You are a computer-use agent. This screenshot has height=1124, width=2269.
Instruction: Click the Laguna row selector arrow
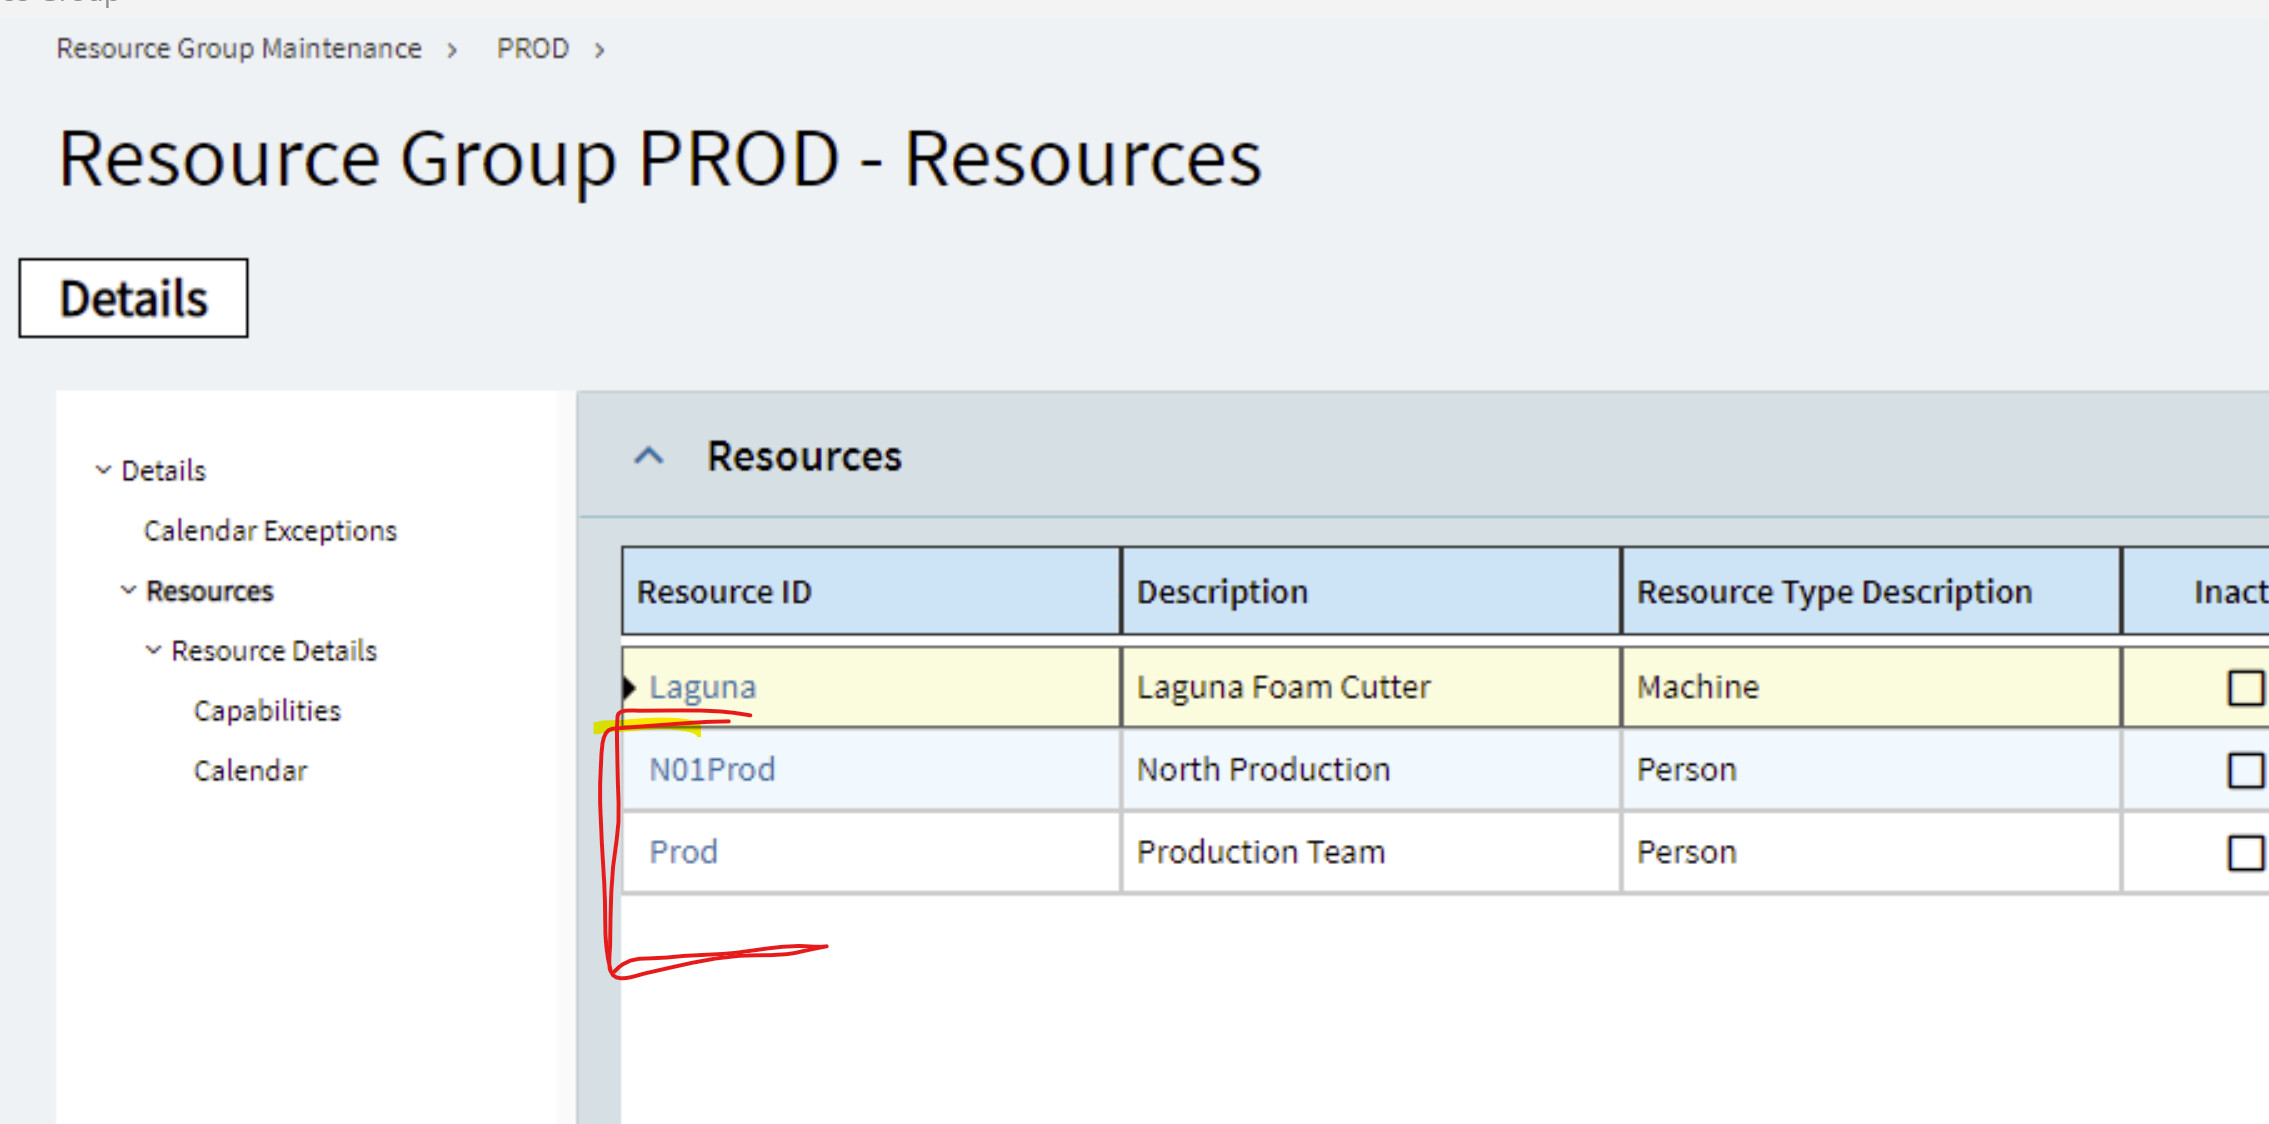click(629, 688)
